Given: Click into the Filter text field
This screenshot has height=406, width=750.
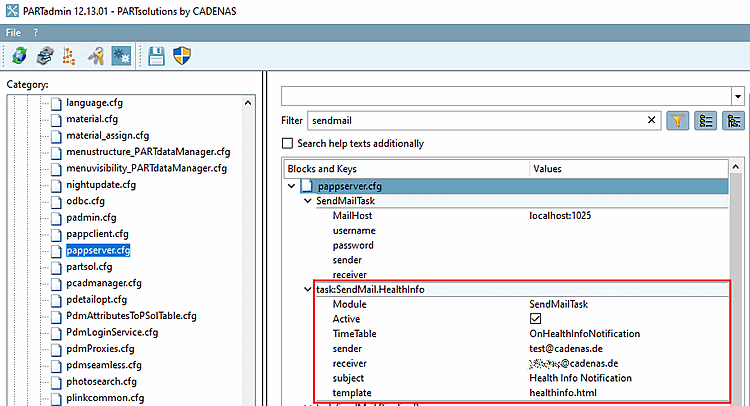Looking at the screenshot, I should 484,121.
